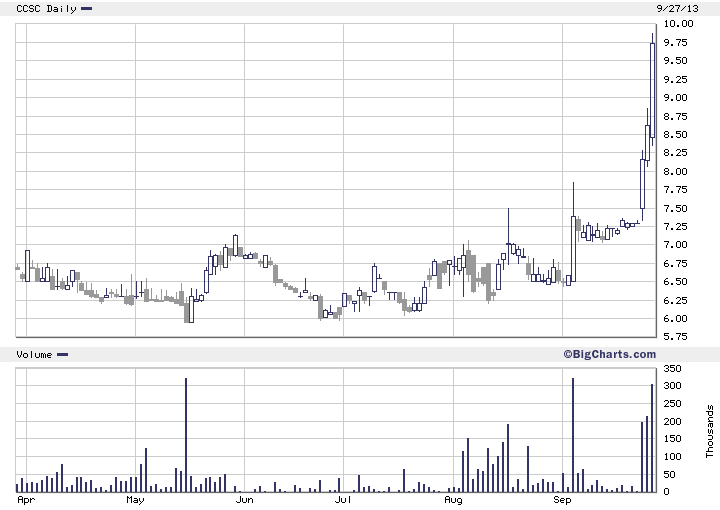The image size is (720, 510).
Task: Click the 9.25 price axis label
Action: point(675,79)
